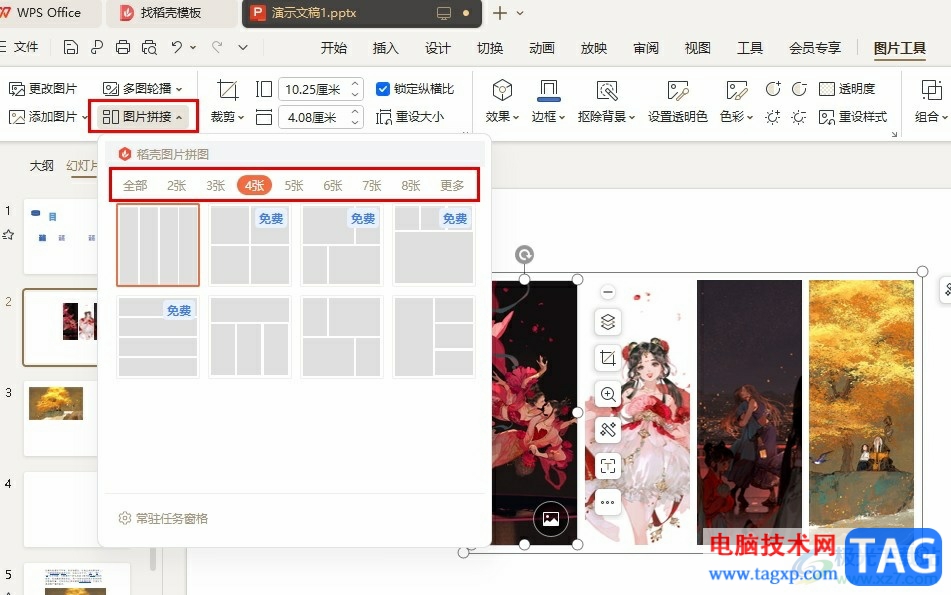Click the crop icon in floating image toolbar
The height and width of the screenshot is (595, 951).
click(x=608, y=358)
